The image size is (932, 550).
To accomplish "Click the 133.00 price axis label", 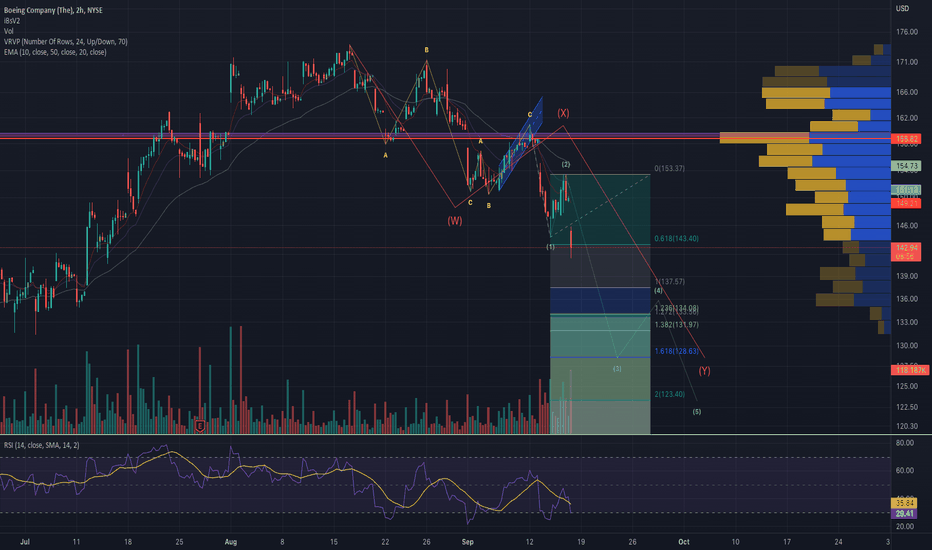I will click(x=906, y=322).
